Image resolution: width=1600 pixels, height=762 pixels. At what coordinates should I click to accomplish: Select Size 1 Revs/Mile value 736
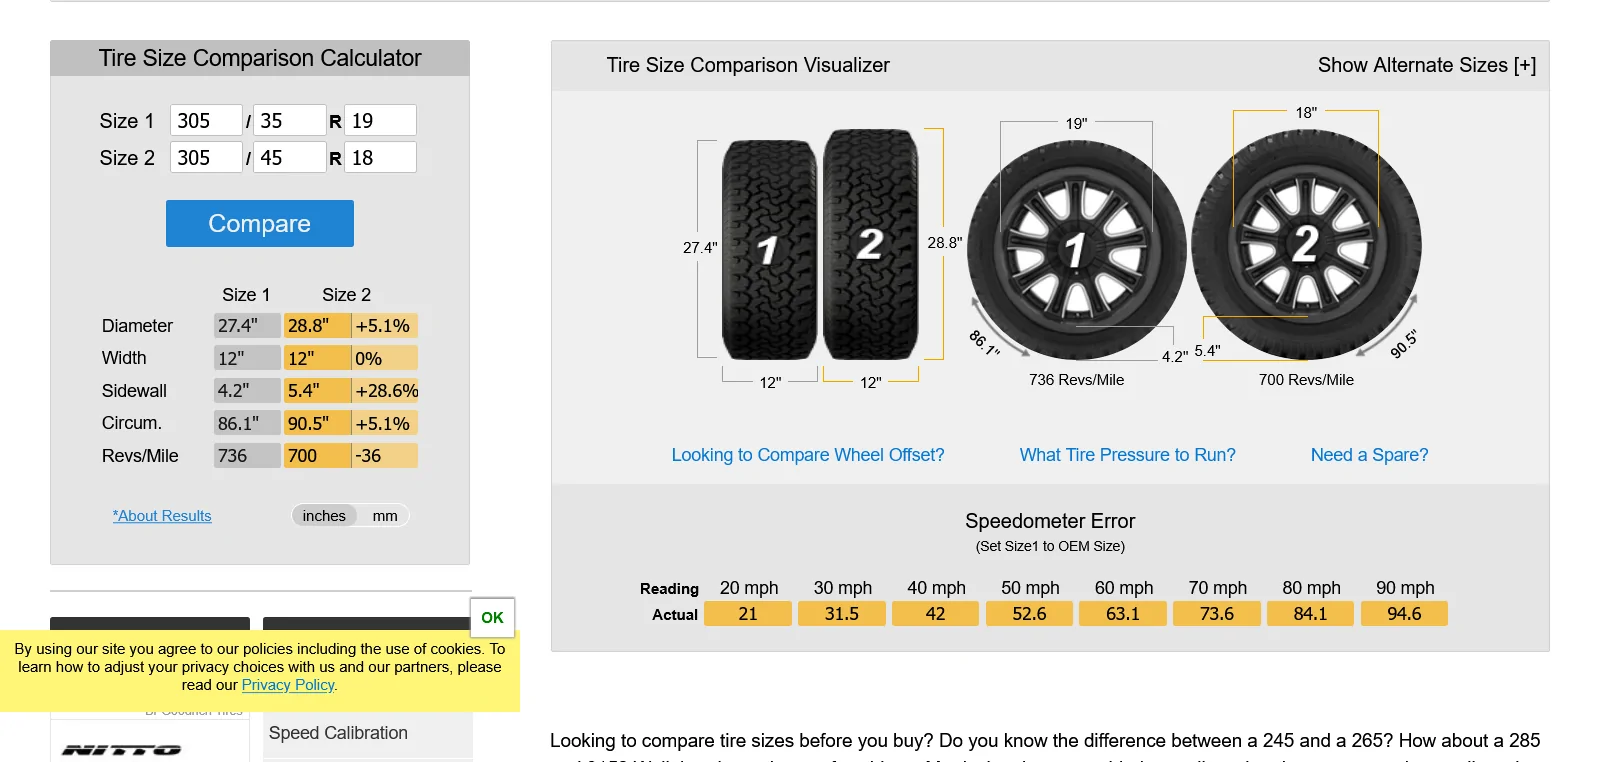pos(247,456)
